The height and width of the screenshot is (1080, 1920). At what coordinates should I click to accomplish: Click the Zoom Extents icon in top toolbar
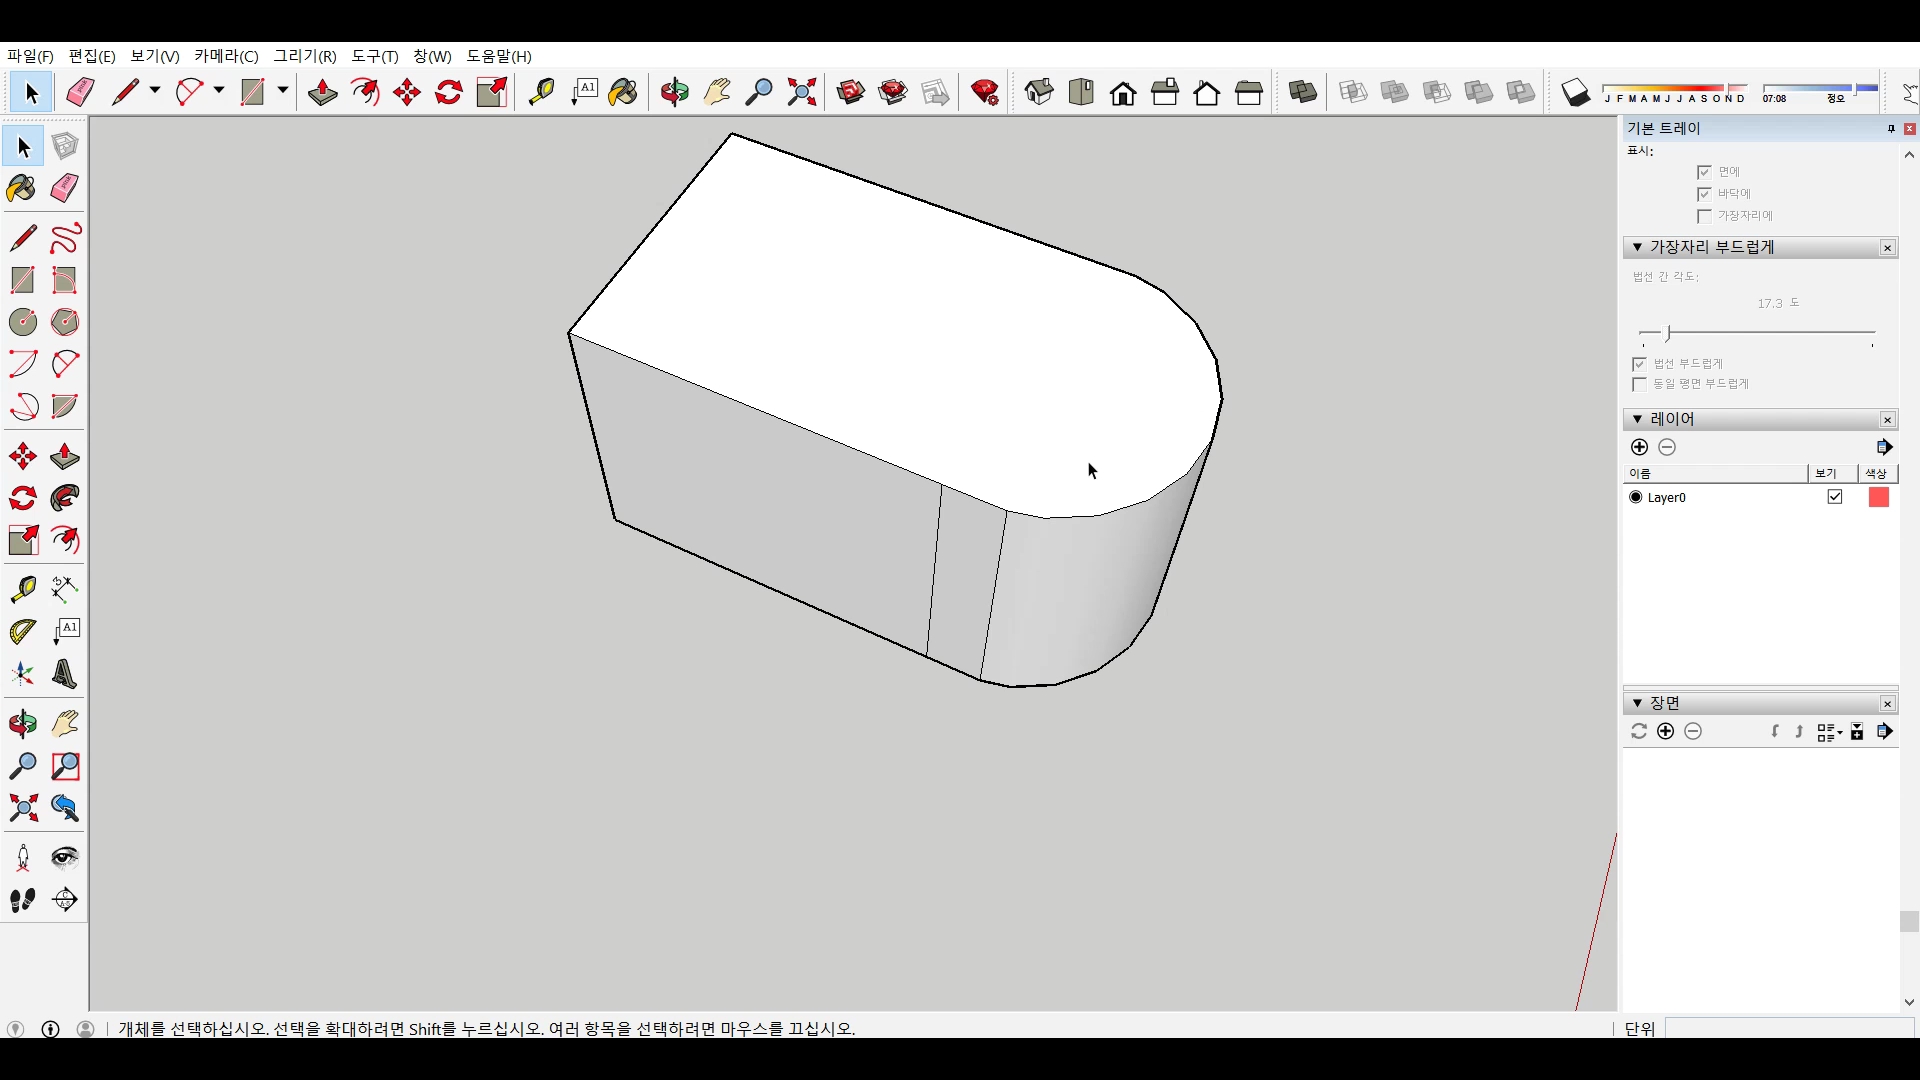coord(801,93)
